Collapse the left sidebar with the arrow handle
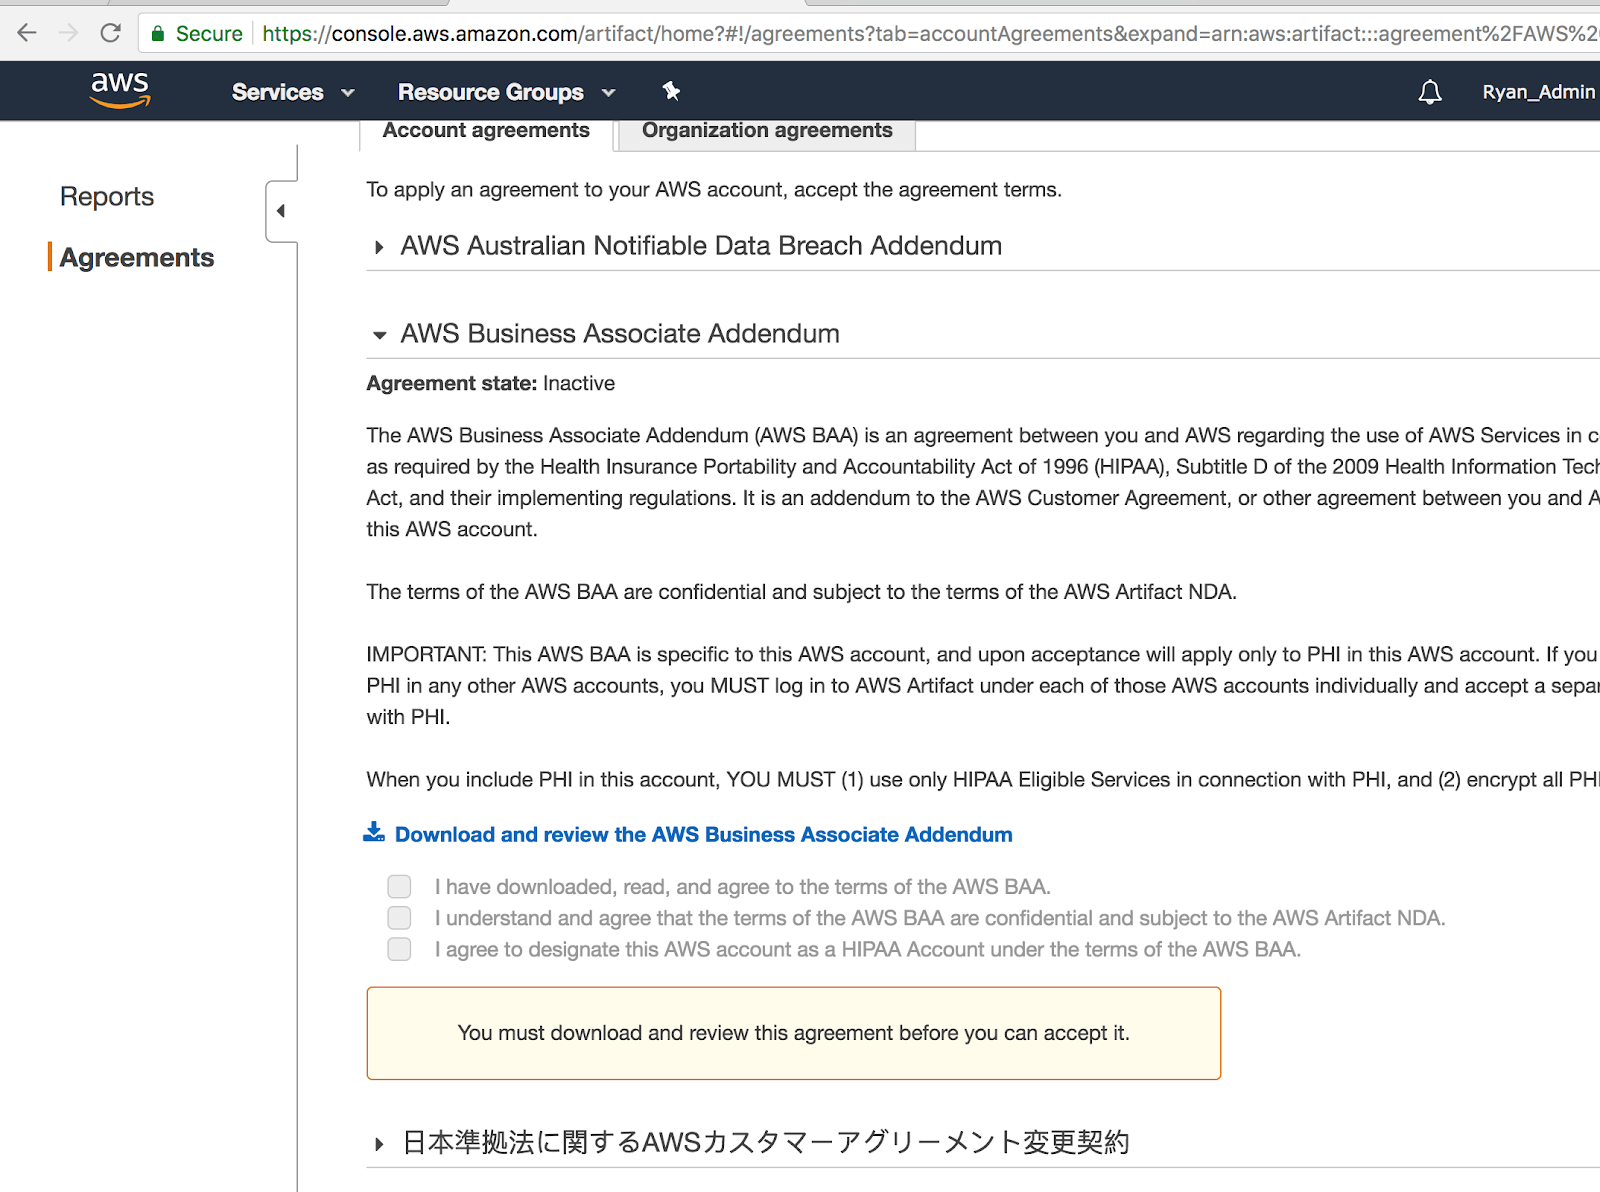The image size is (1600, 1192). [x=281, y=211]
